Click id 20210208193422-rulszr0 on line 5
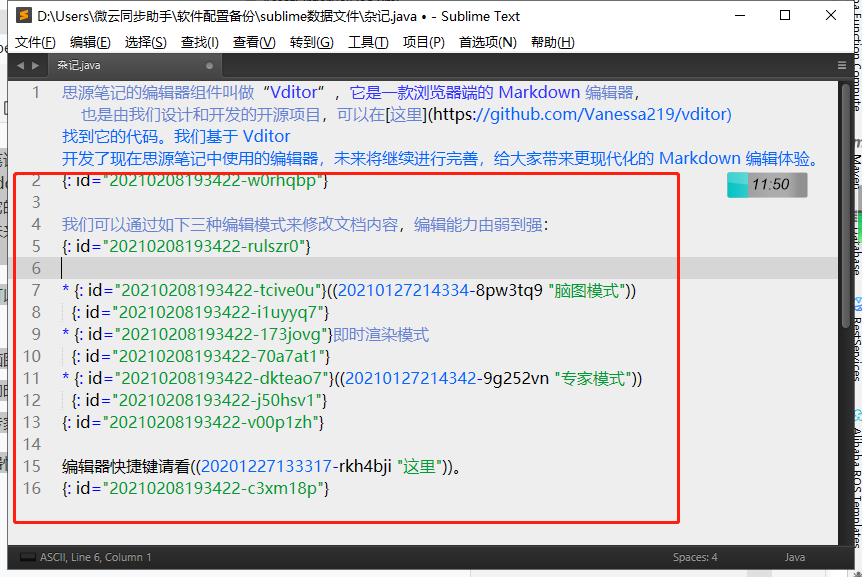 204,246
